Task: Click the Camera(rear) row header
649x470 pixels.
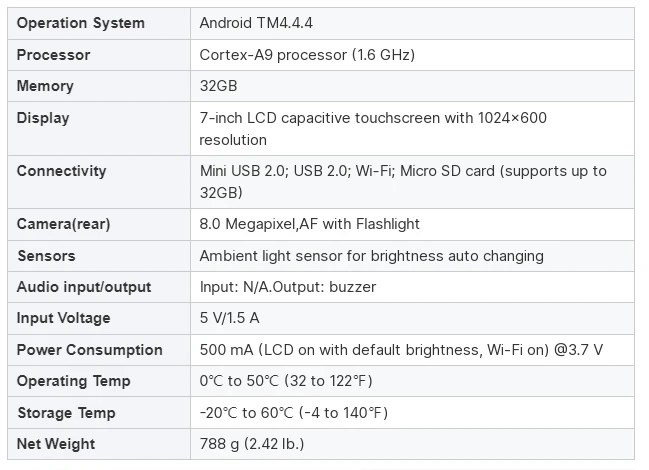Action: [63, 224]
